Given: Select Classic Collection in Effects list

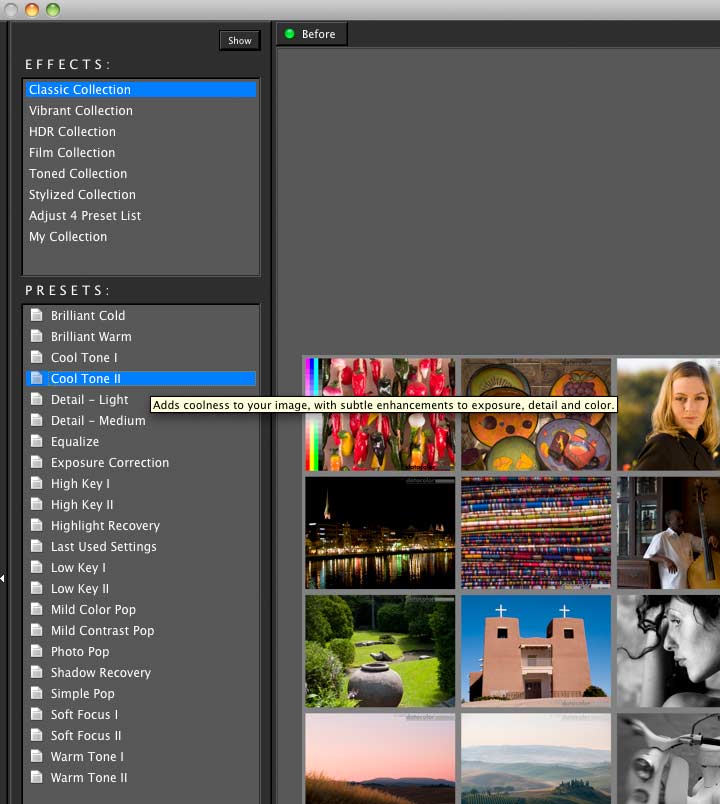Looking at the screenshot, I should point(141,89).
